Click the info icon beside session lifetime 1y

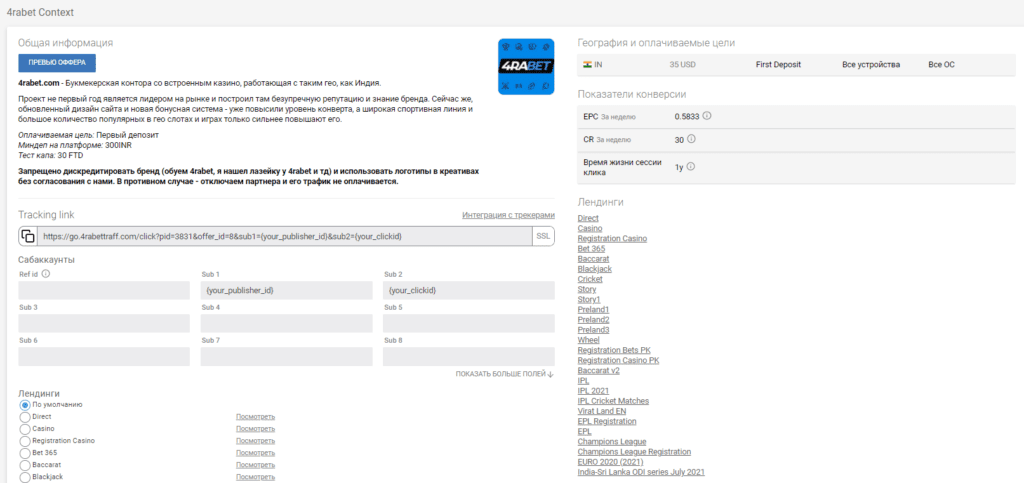[691, 166]
